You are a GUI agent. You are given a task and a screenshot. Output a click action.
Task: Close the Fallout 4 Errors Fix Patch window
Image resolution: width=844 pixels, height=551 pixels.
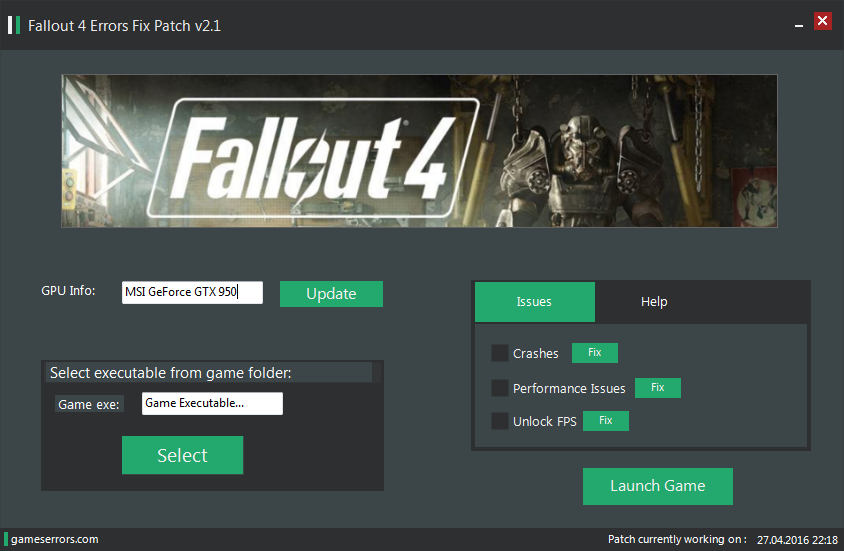[x=822, y=21]
